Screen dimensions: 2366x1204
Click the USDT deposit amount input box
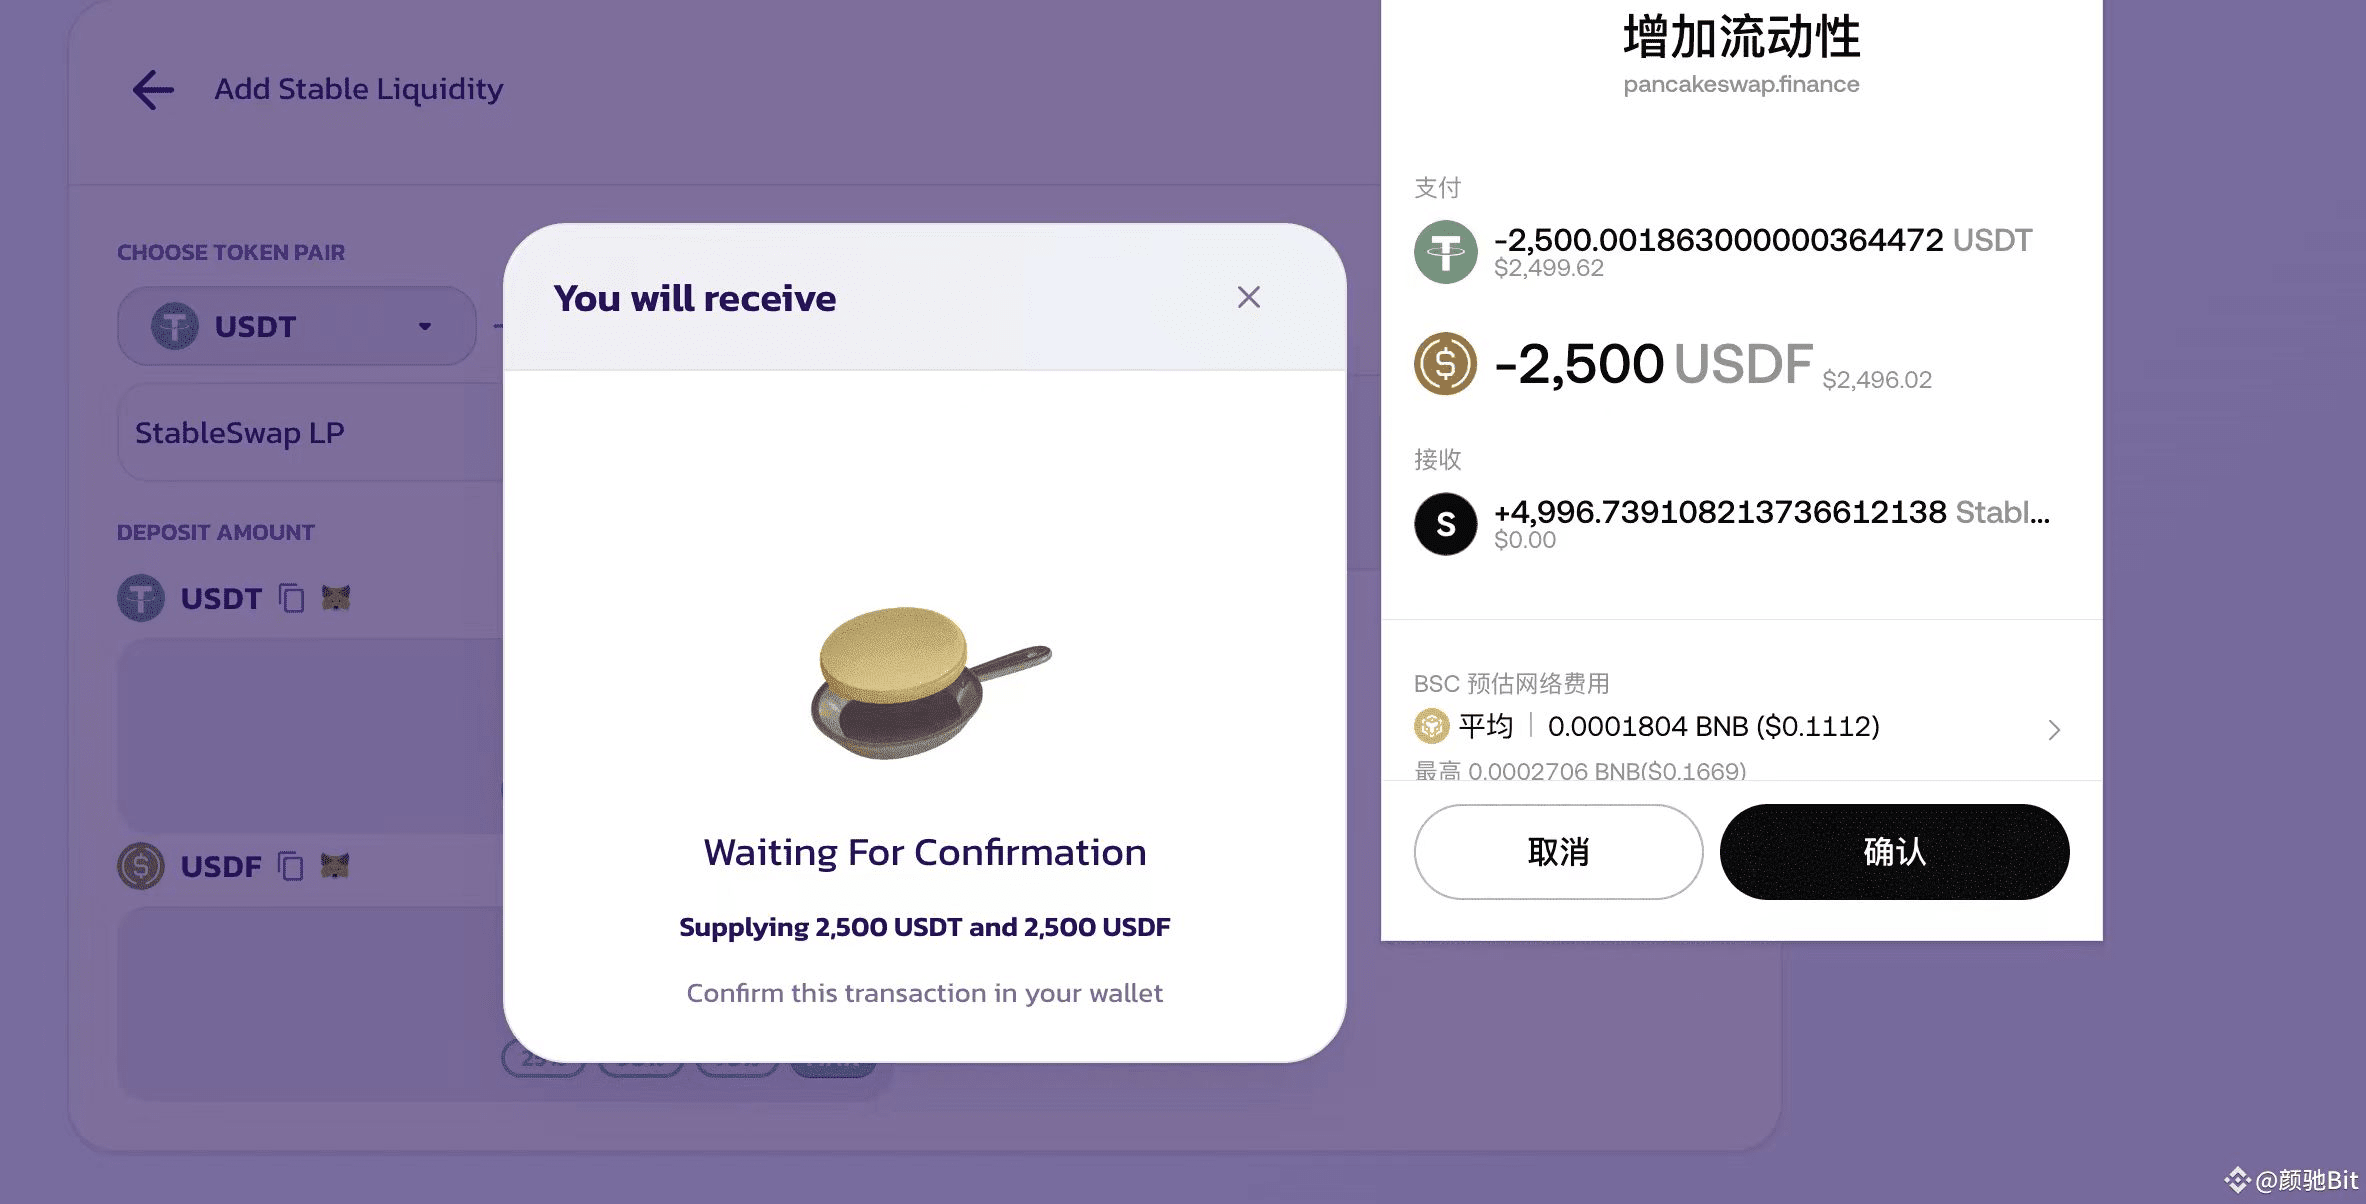[x=310, y=736]
